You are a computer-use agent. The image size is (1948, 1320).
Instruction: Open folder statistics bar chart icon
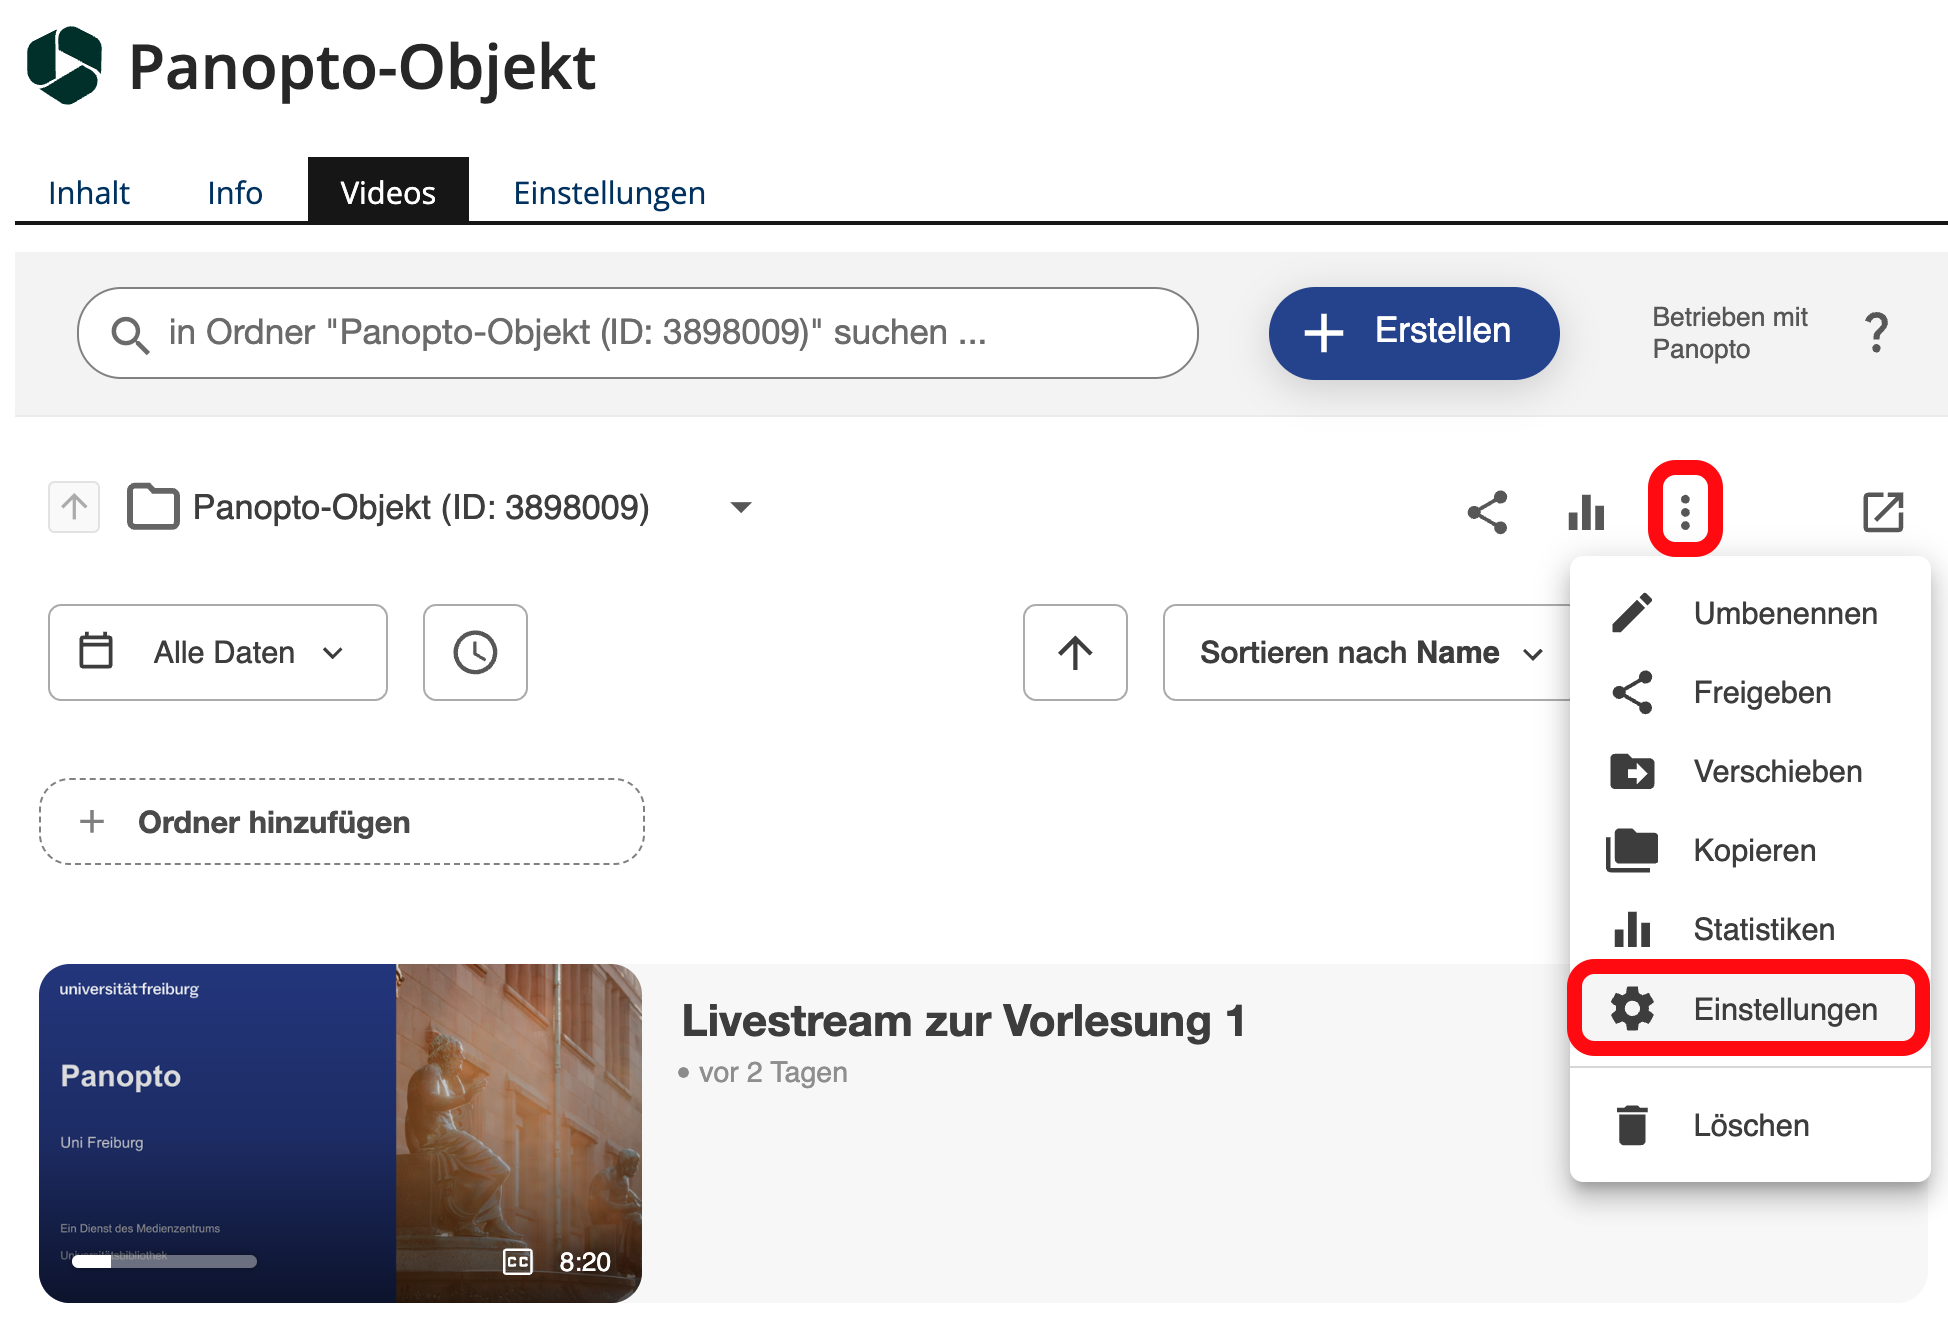1586,512
